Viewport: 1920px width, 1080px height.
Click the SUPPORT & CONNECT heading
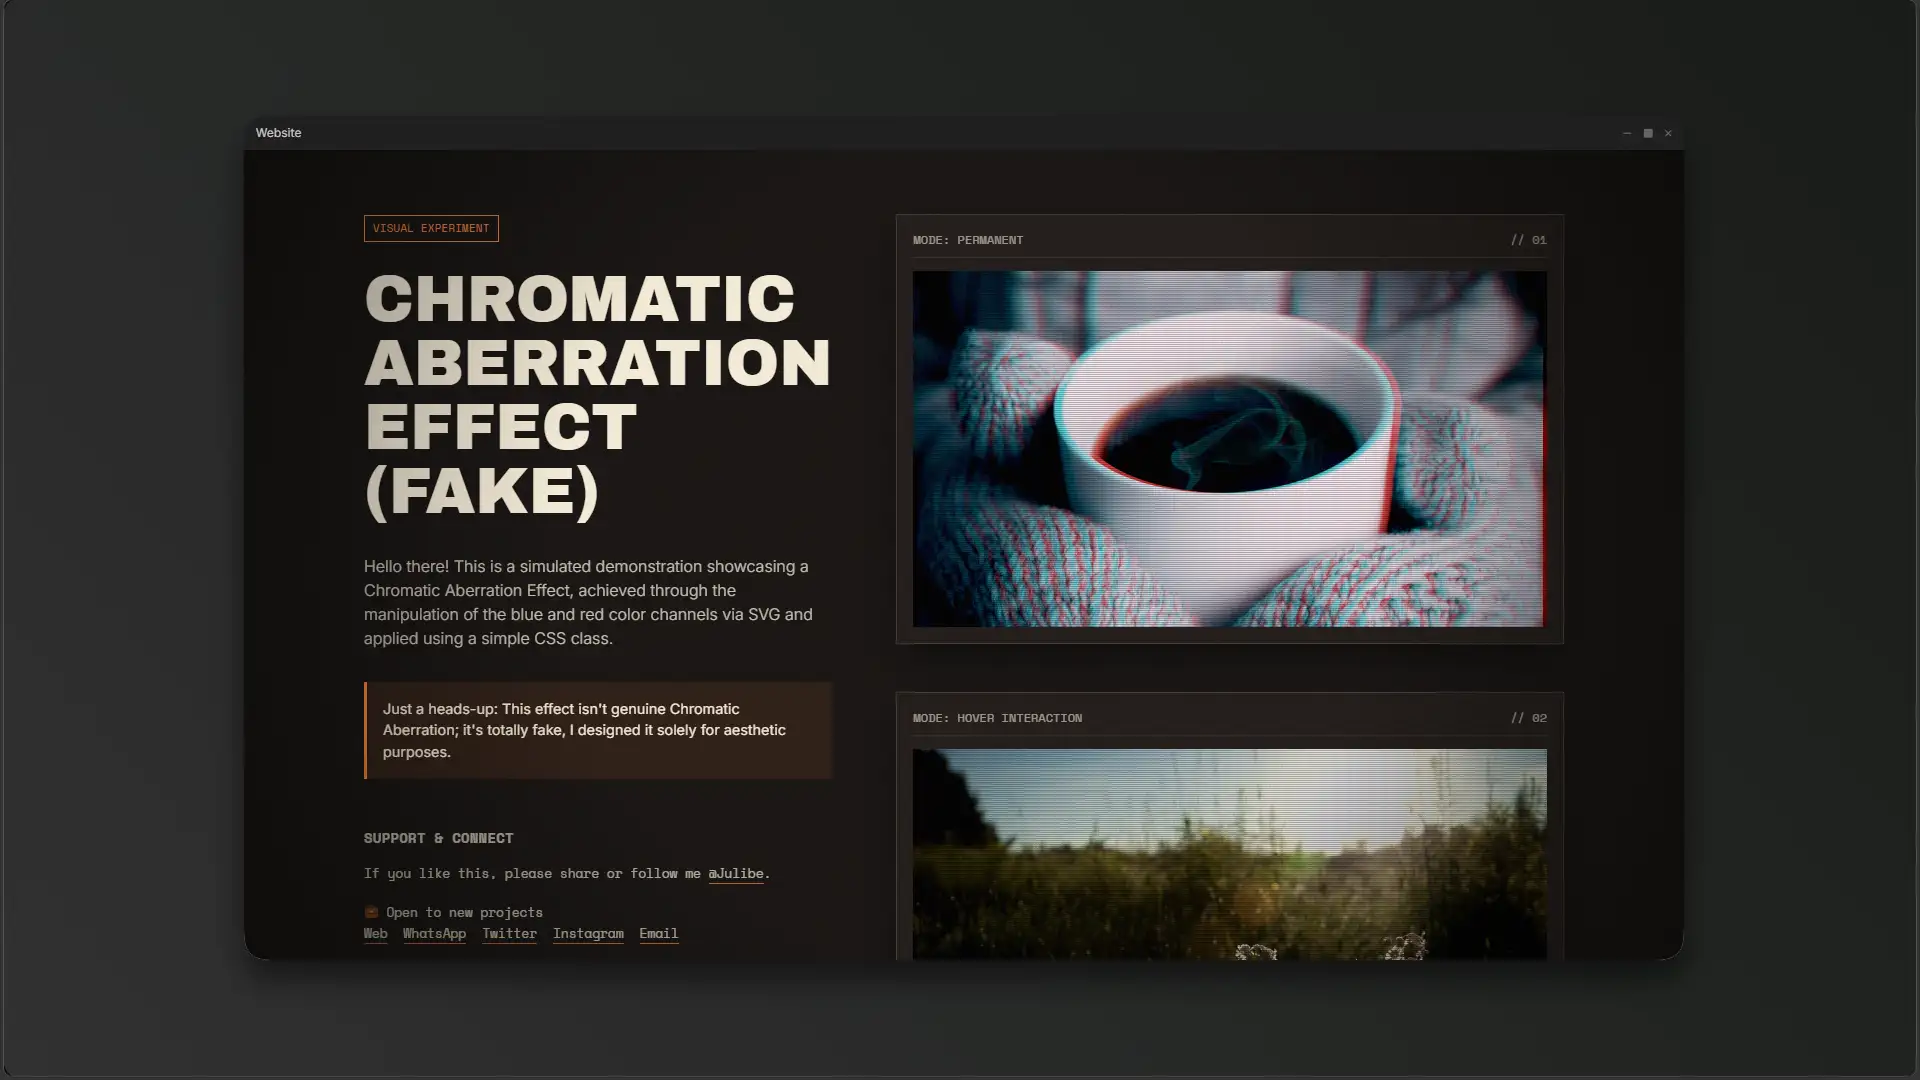coord(438,838)
